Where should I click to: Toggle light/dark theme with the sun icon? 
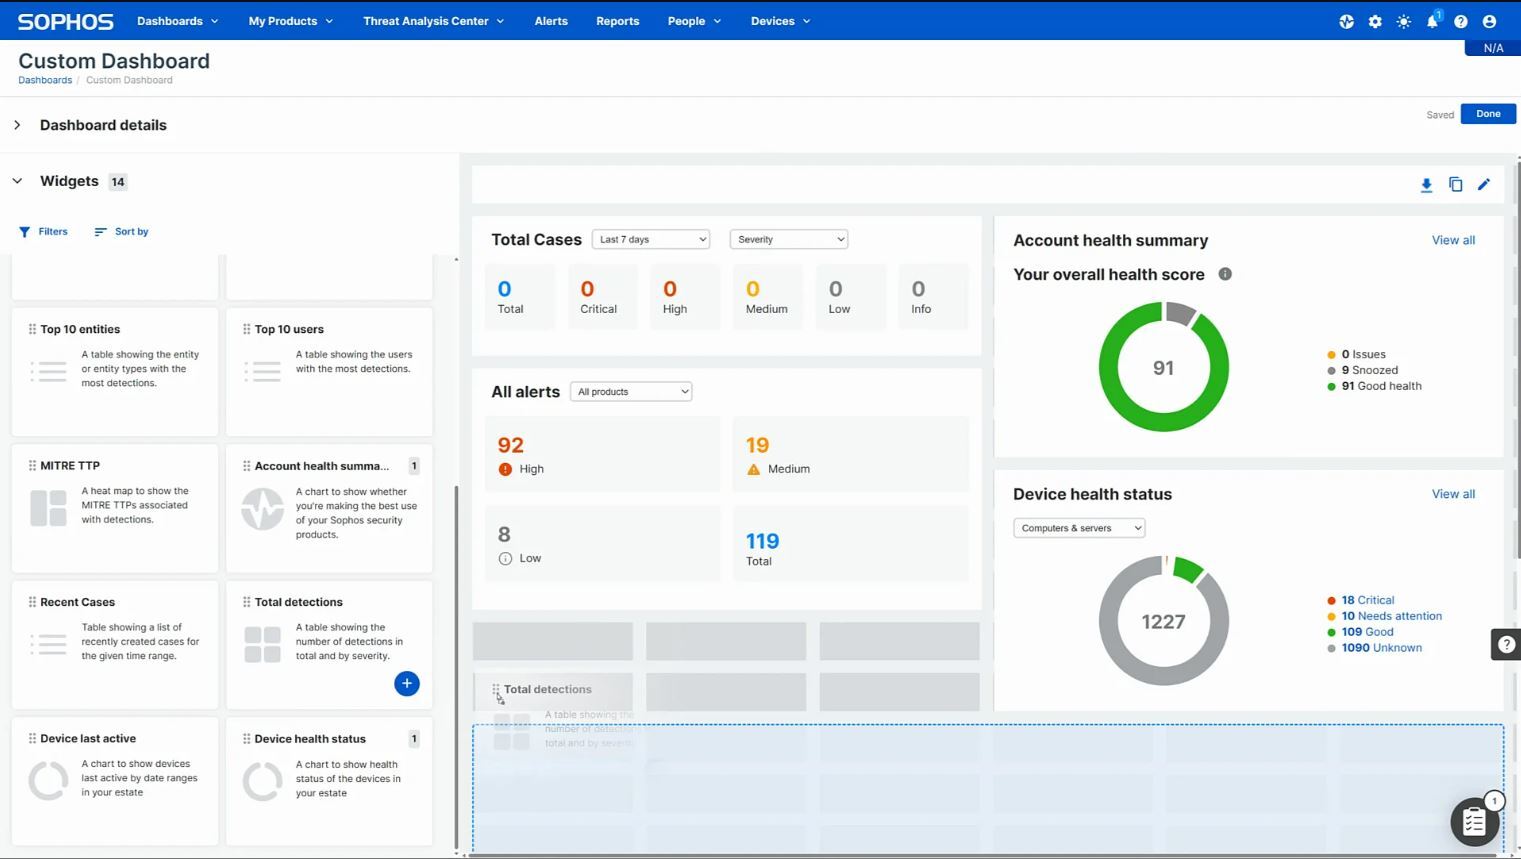(x=1403, y=20)
